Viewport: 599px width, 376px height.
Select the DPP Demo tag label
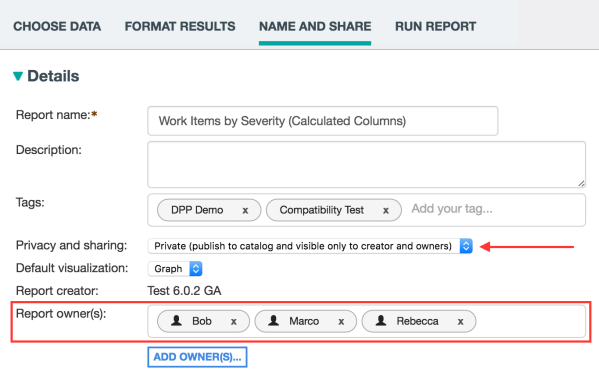197,210
